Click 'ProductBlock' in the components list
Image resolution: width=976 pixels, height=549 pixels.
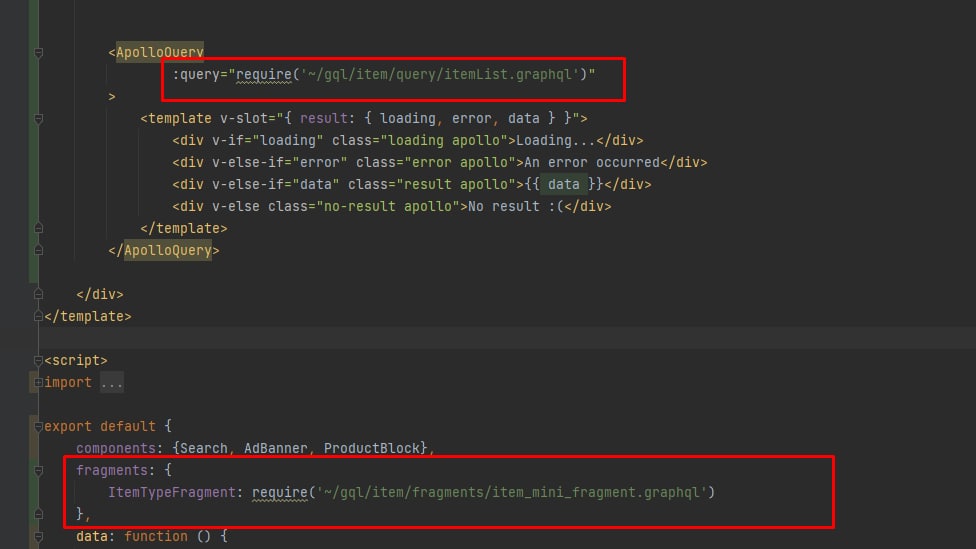point(372,448)
